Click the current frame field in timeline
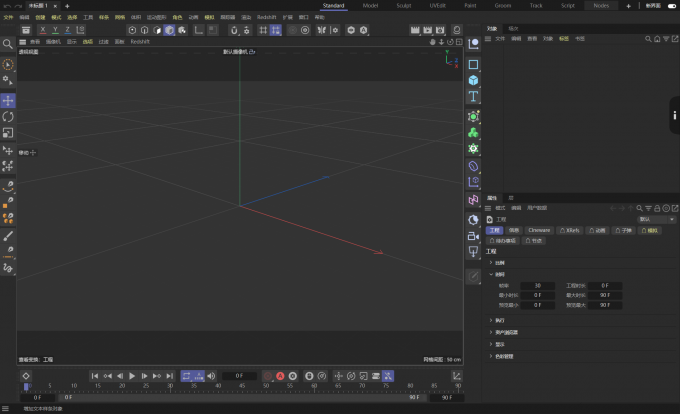 (x=239, y=376)
